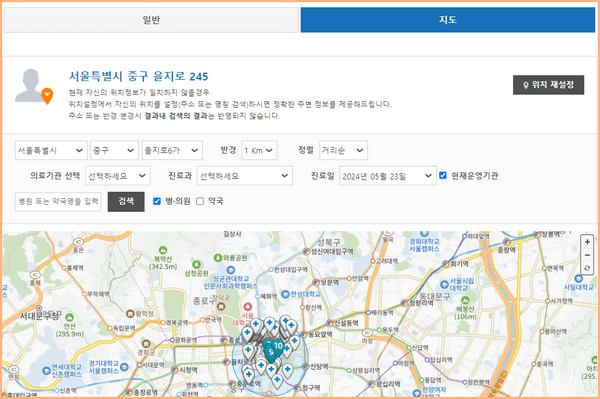Change the 1 Km radius dropdown
The width and height of the screenshot is (600, 399).
[x=259, y=150]
